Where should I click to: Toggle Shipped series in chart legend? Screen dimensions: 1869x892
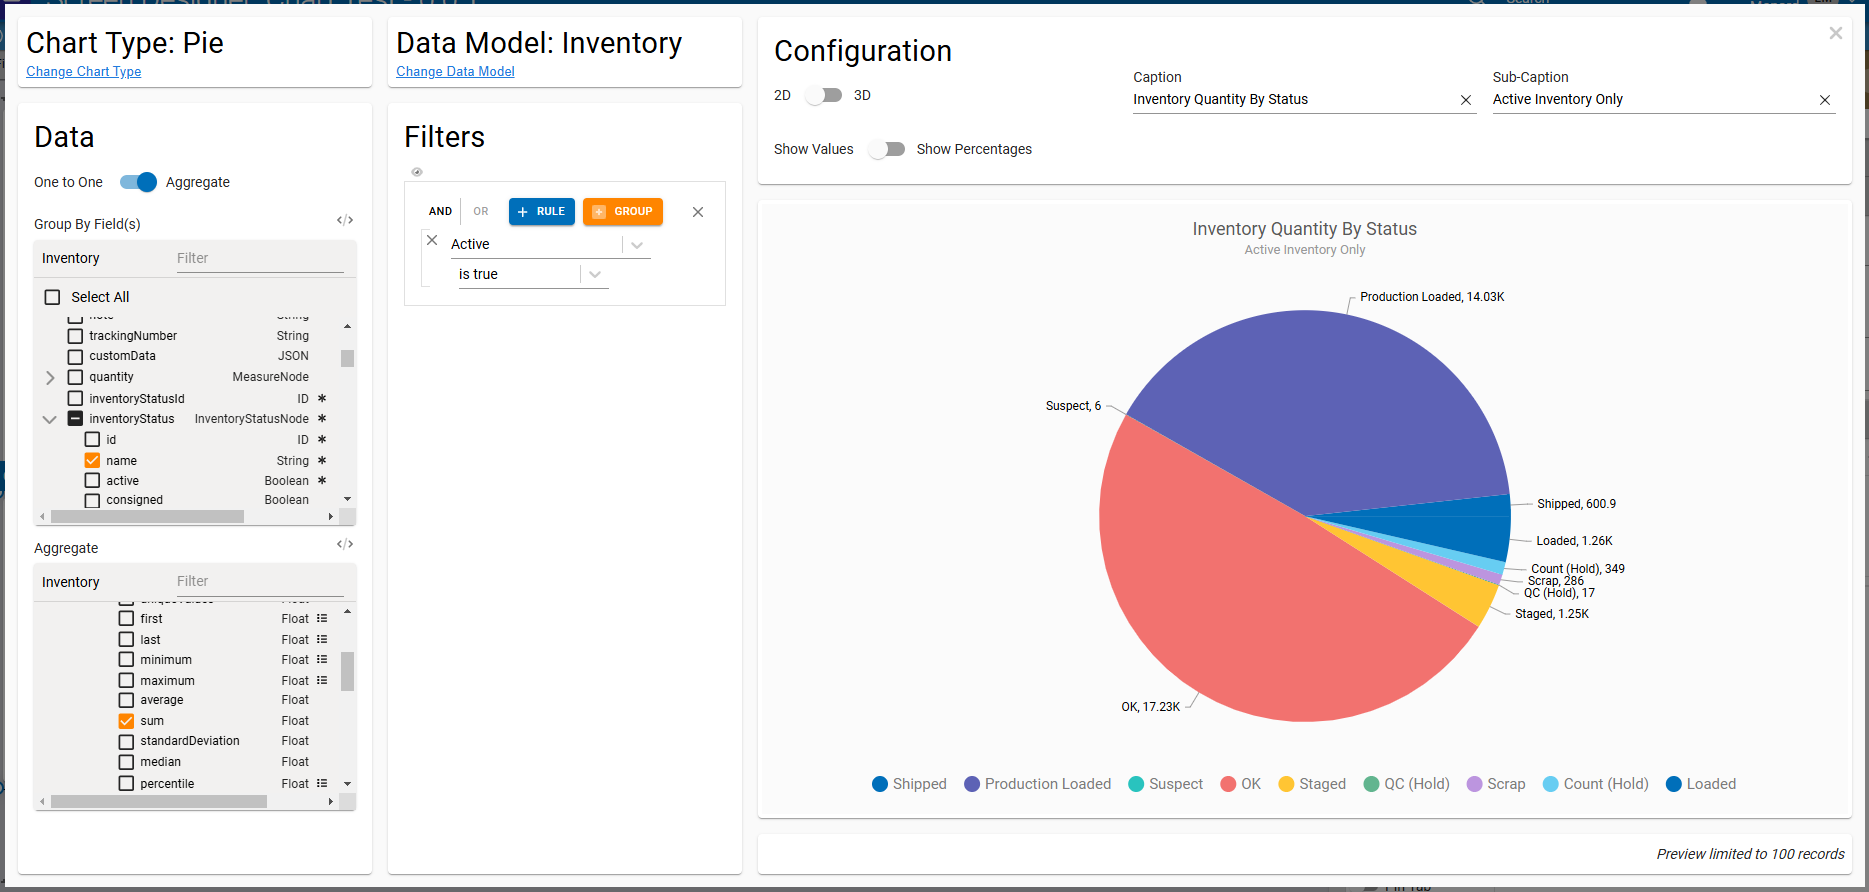pyautogui.click(x=909, y=784)
